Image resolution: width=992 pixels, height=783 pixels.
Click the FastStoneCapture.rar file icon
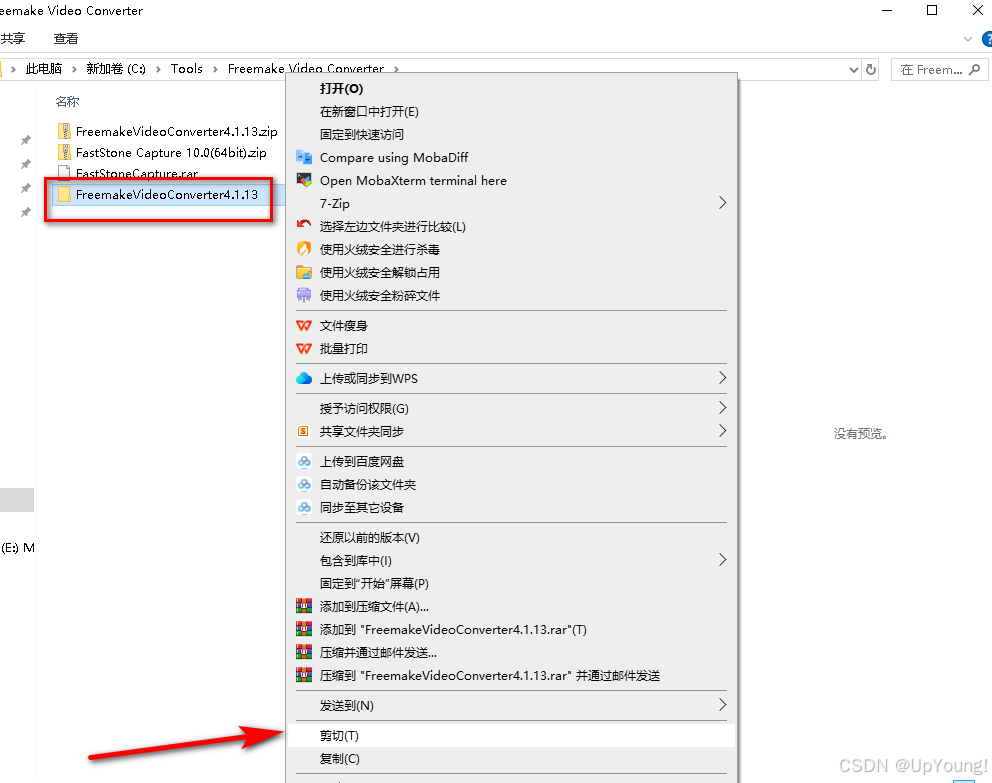(64, 172)
